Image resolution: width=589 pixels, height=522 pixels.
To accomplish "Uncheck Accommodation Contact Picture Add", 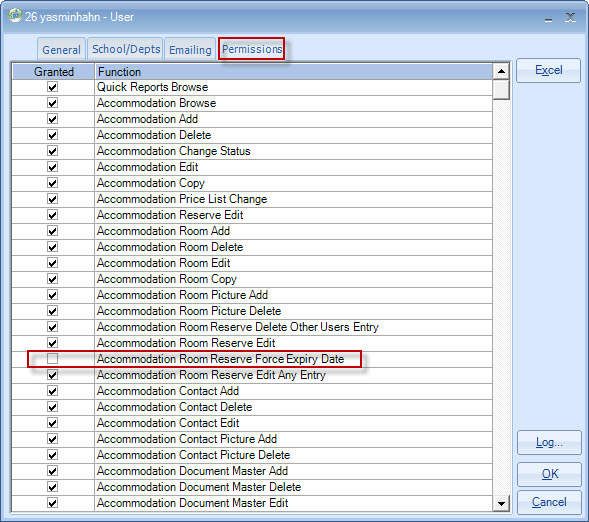I will click(53, 439).
